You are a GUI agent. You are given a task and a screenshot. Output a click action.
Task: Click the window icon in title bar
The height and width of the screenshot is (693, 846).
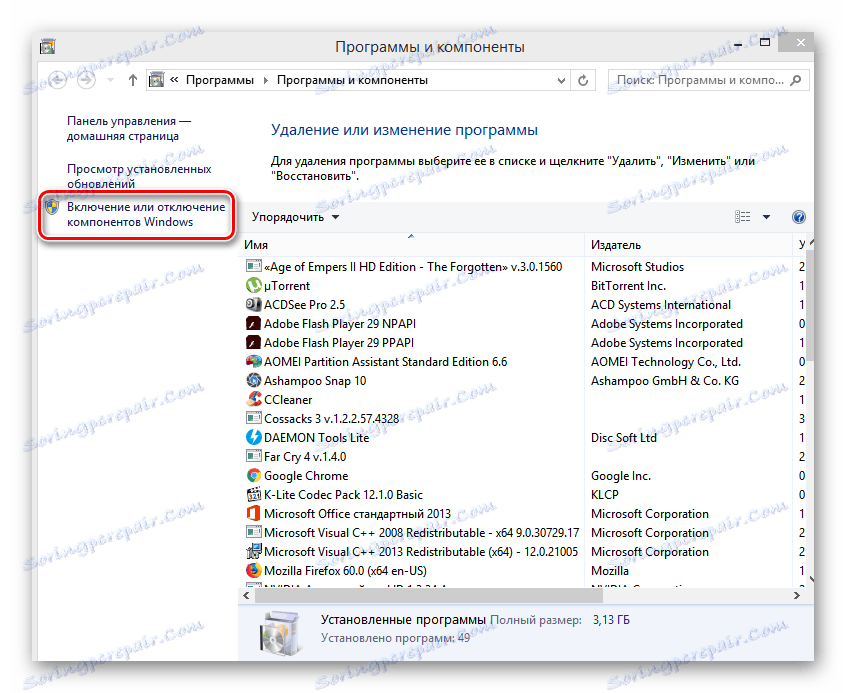click(47, 47)
